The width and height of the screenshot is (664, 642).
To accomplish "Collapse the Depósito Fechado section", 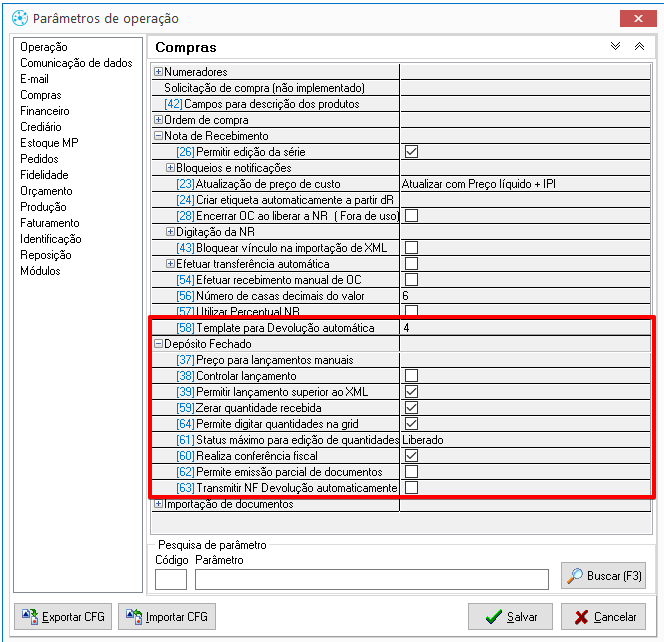I will 158,344.
